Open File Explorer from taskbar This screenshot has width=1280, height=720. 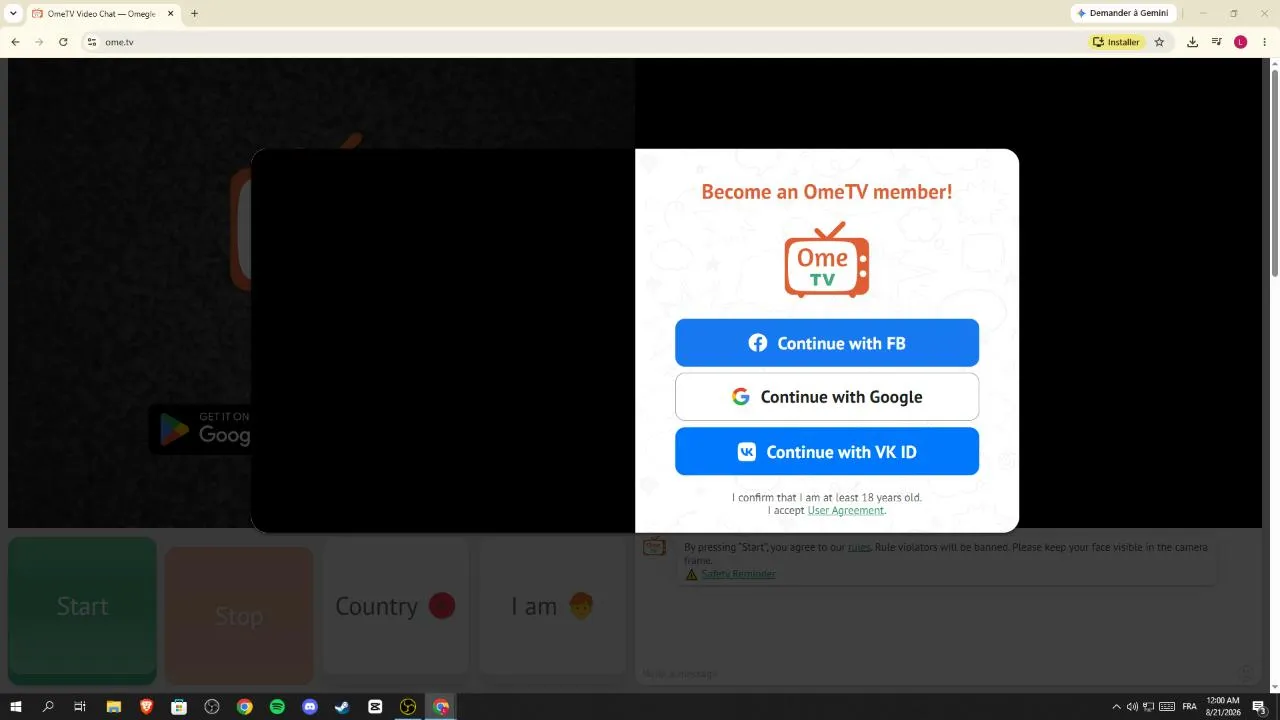[x=114, y=706]
